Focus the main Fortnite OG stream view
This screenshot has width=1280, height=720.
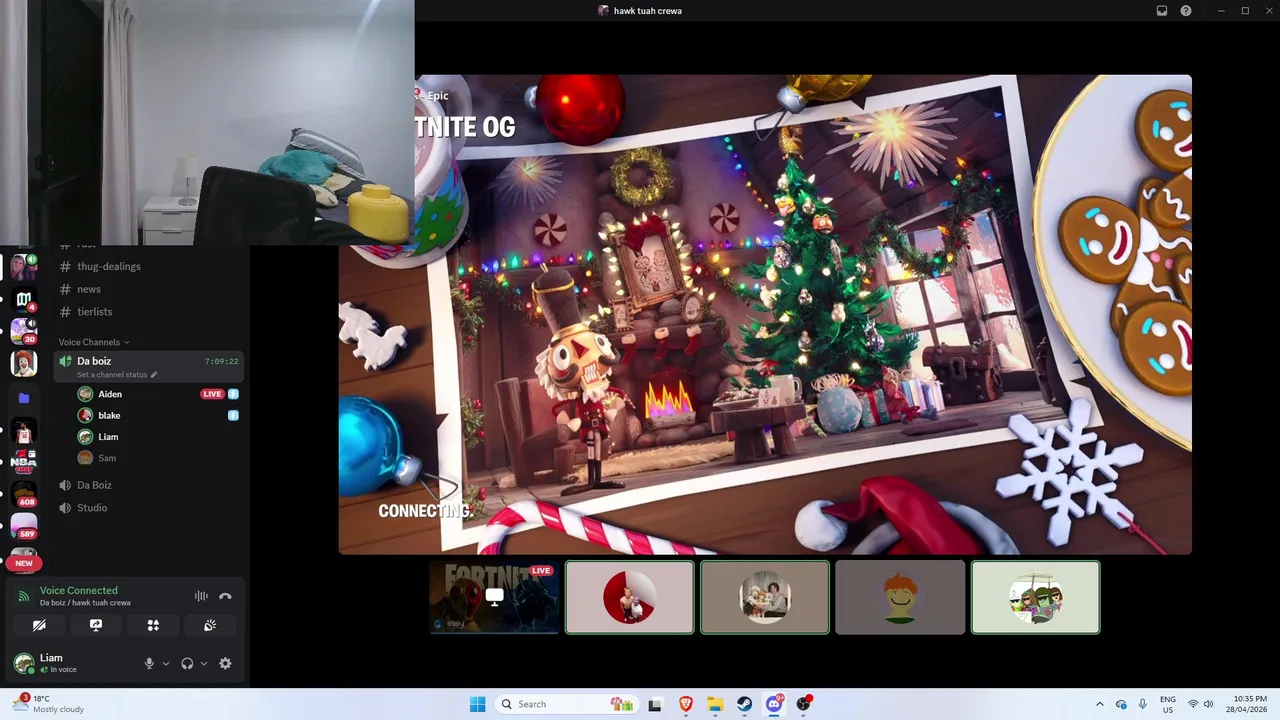click(x=765, y=314)
